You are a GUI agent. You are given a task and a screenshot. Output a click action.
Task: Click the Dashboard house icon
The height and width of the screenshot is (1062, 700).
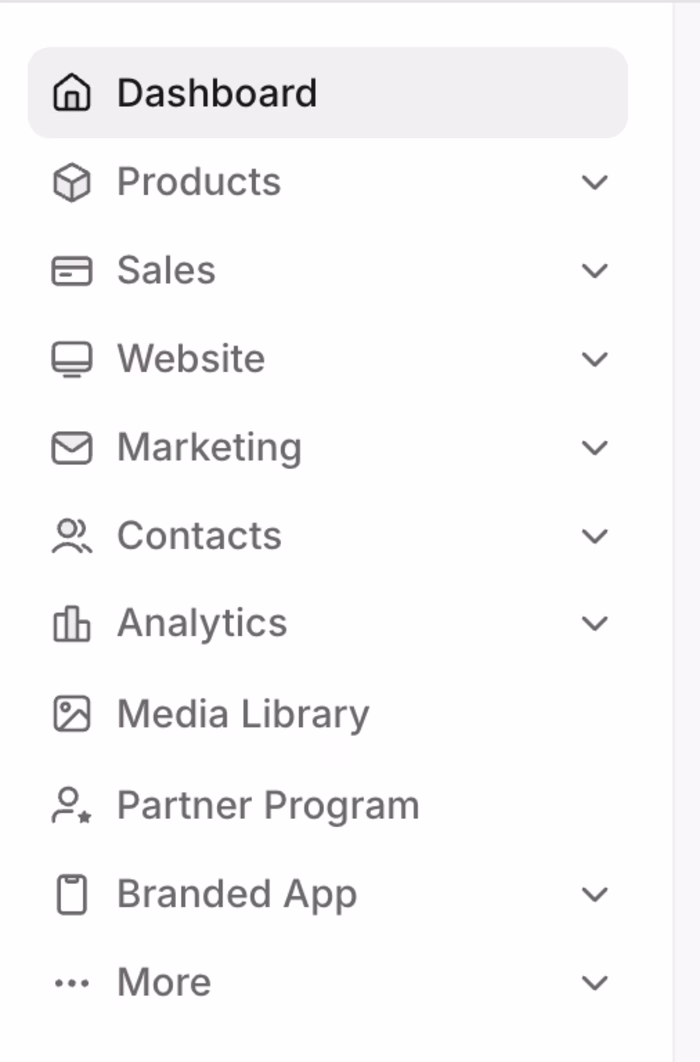[x=71, y=93]
